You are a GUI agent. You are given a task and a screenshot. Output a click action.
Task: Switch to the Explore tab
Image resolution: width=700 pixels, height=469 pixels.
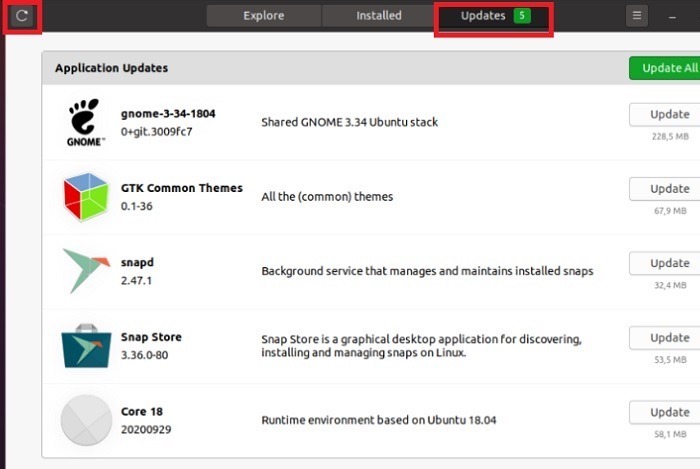coord(264,16)
